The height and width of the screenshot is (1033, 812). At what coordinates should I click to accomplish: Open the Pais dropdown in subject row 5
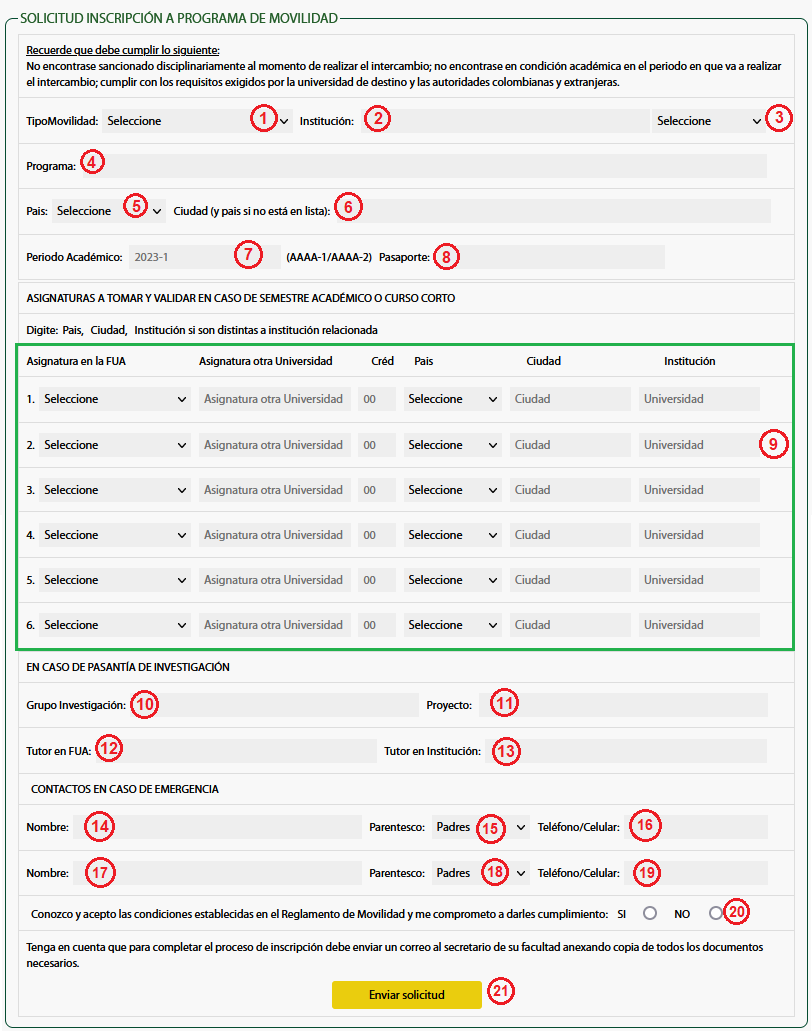click(x=452, y=580)
